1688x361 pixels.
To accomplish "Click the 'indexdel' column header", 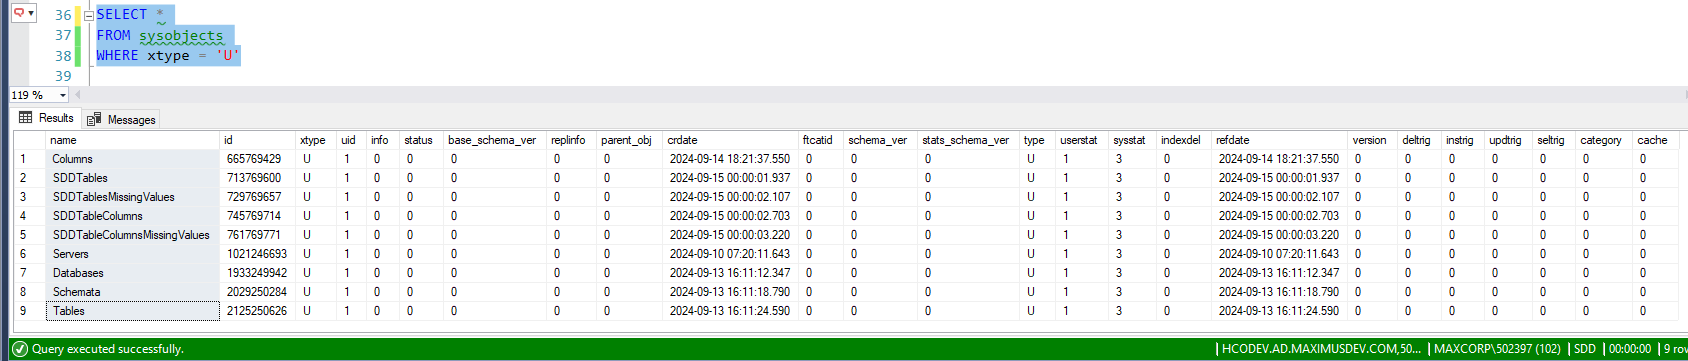I will point(1184,140).
